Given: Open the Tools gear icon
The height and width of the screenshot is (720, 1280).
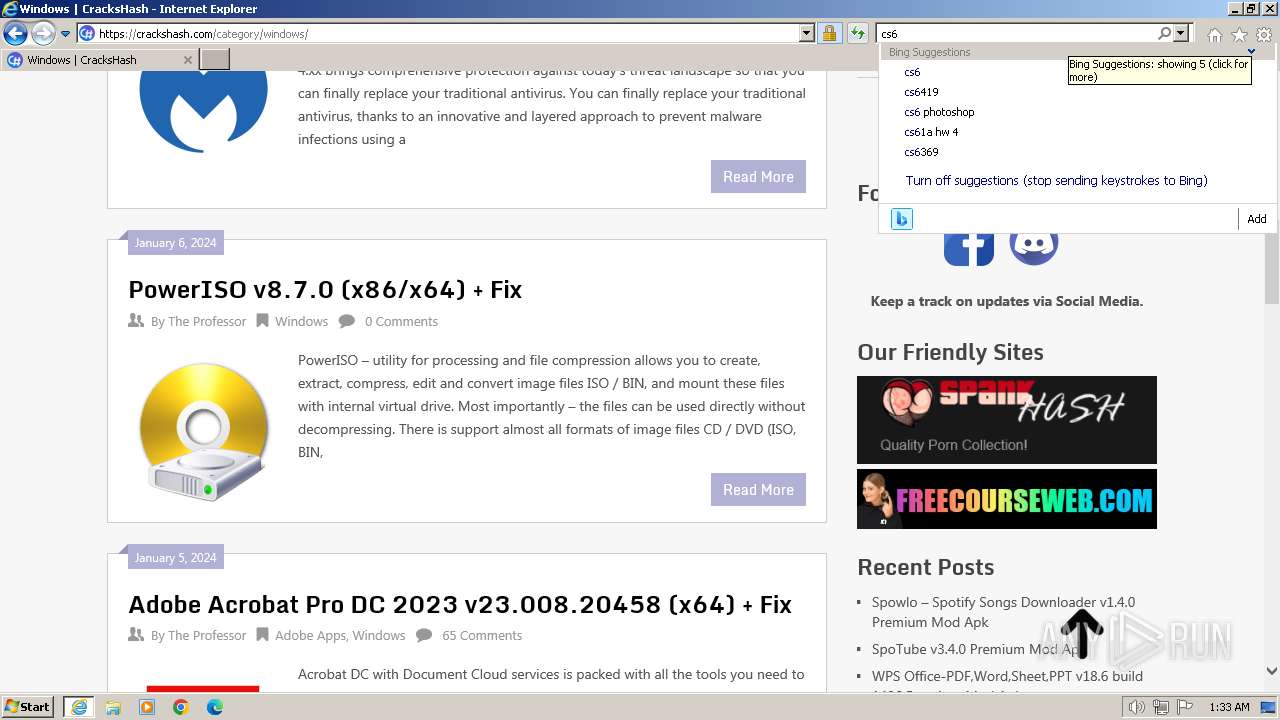Looking at the screenshot, I should [1264, 35].
